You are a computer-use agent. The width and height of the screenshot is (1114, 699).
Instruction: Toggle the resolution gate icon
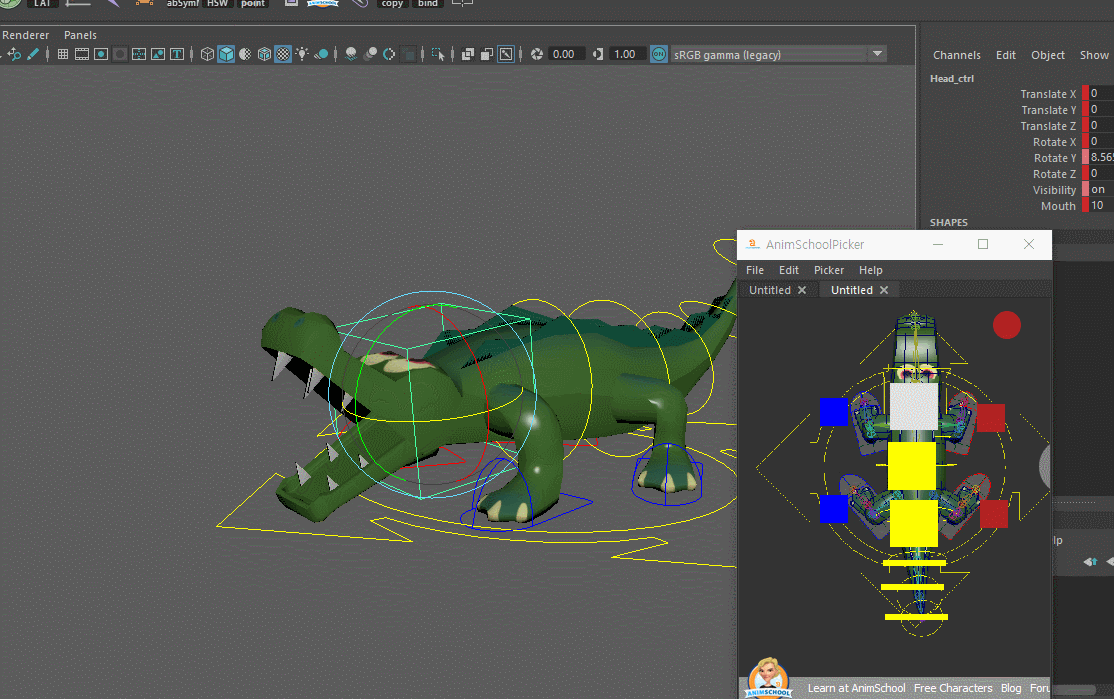(101, 54)
